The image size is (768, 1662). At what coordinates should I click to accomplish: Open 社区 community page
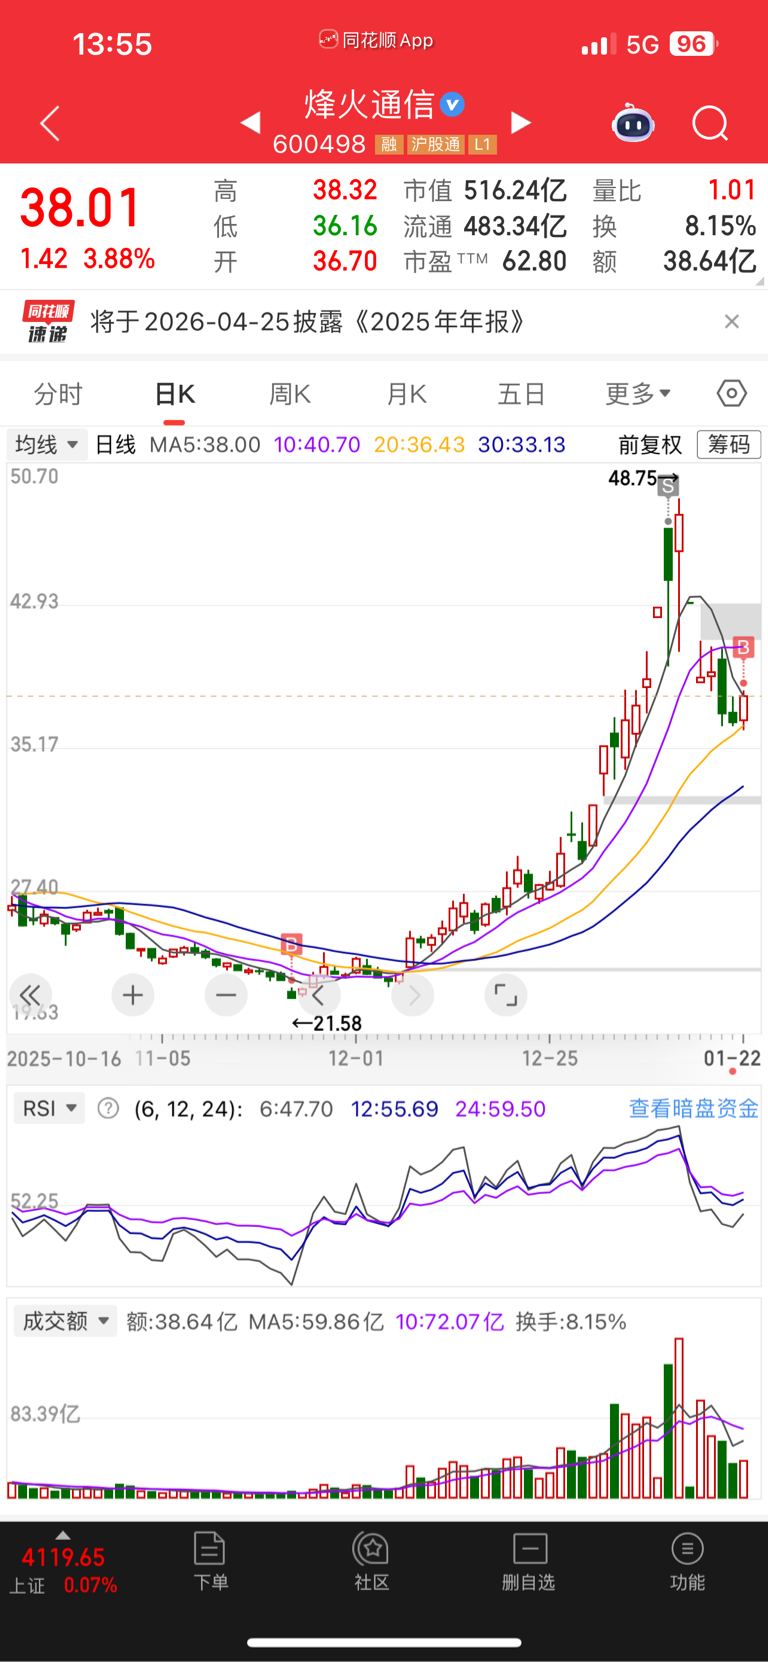point(371,1560)
